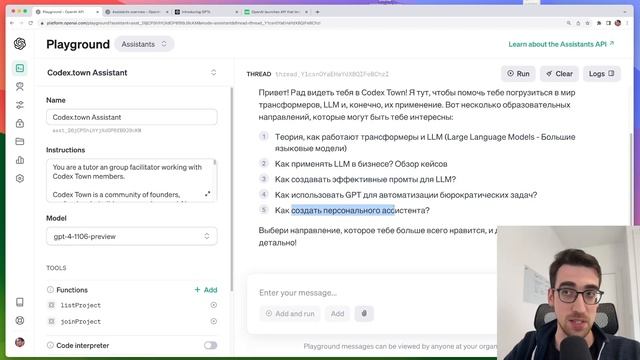Click the assistant ID under Name
Image resolution: width=640 pixels, height=360 pixels.
[x=97, y=131]
